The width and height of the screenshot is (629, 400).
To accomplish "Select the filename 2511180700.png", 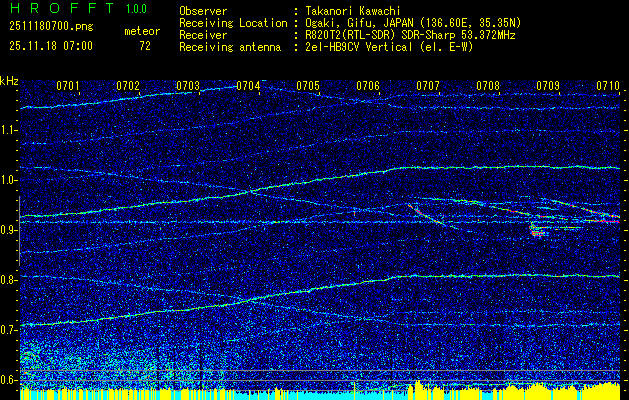I will pos(51,27).
